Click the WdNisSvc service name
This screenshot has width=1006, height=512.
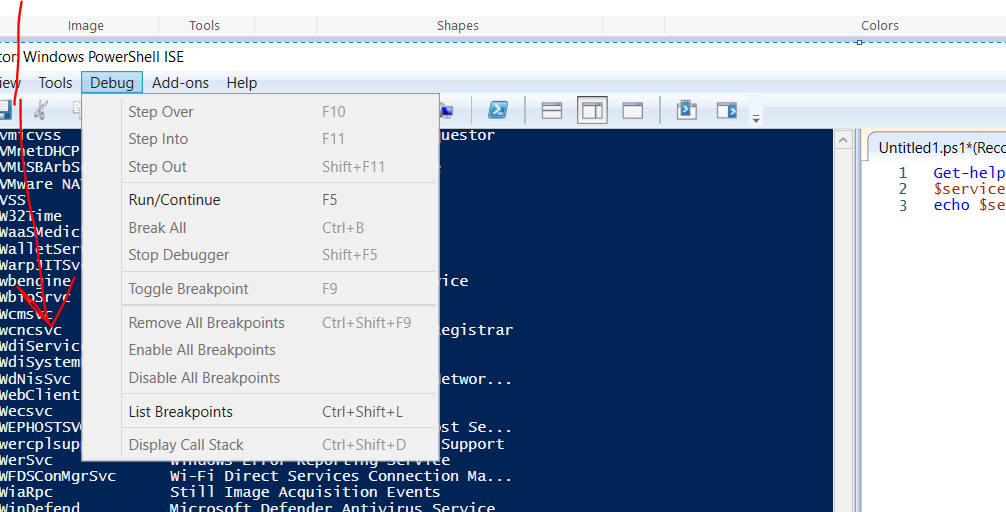(x=35, y=379)
